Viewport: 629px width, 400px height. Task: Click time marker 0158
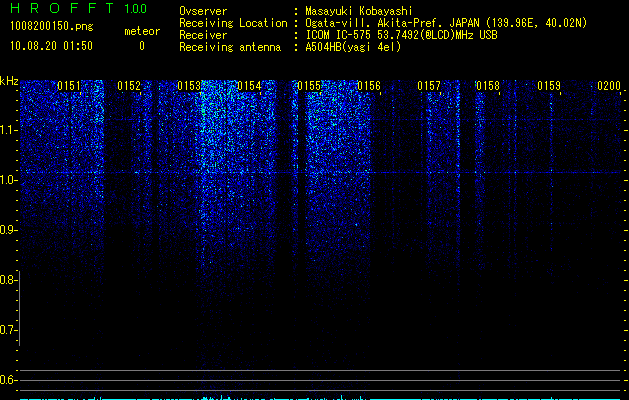coord(488,86)
